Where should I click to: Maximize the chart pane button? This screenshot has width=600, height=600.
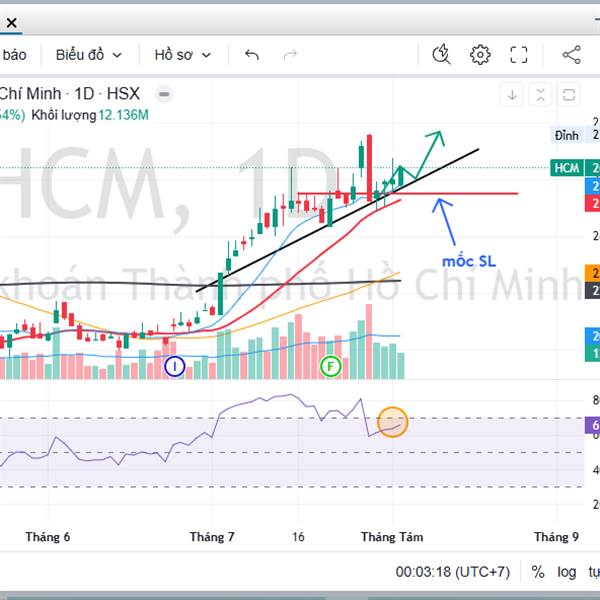pos(569,95)
